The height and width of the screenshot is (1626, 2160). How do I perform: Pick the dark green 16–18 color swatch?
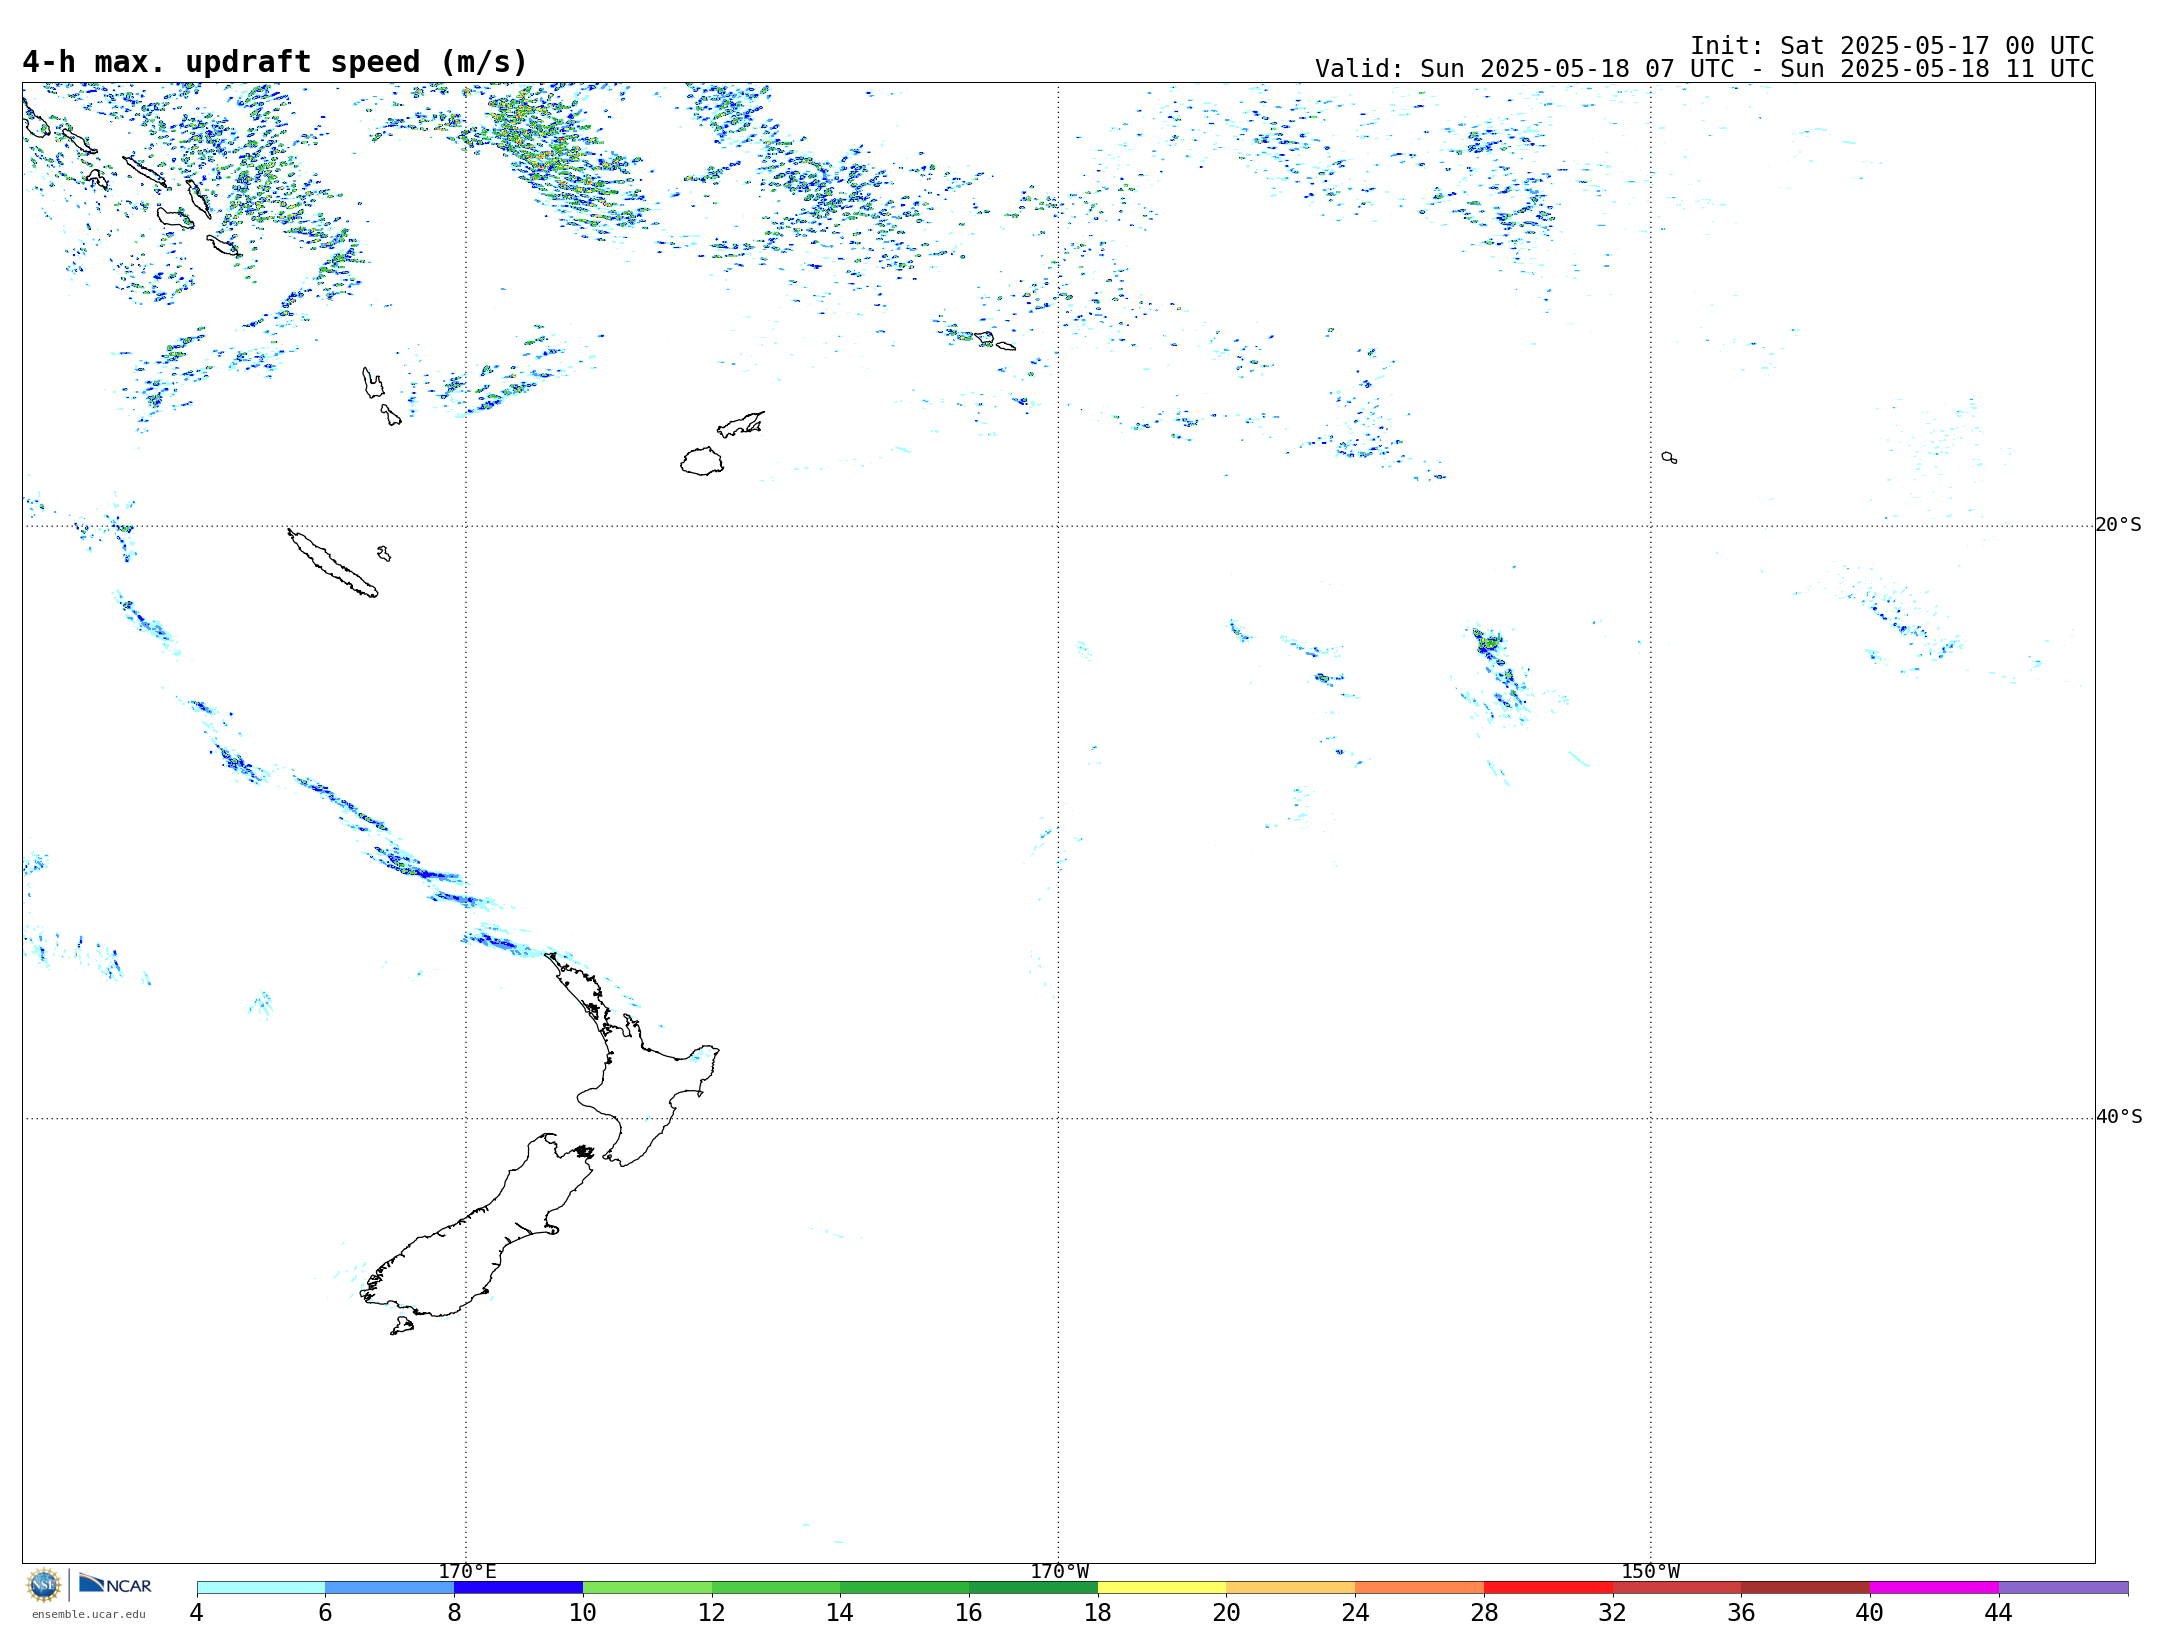click(x=1033, y=1588)
